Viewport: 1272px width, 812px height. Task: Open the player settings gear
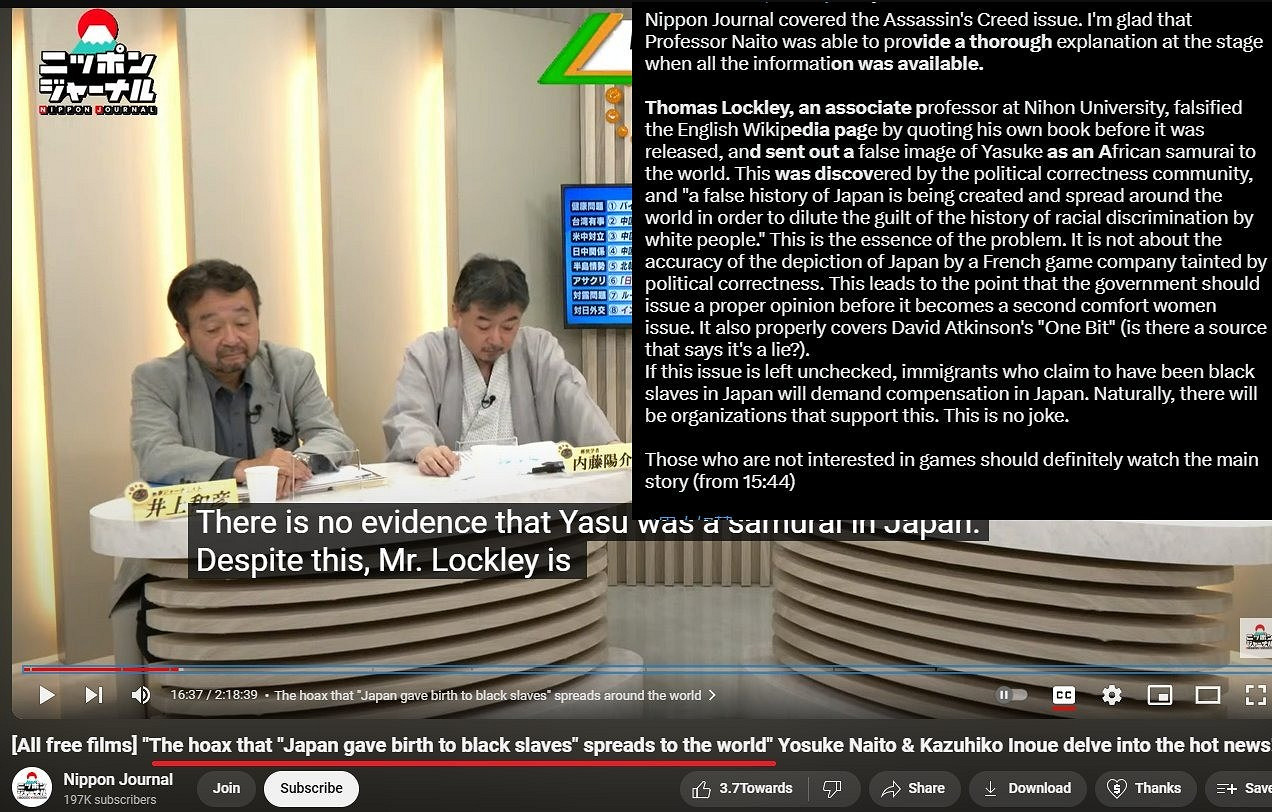coord(1111,695)
